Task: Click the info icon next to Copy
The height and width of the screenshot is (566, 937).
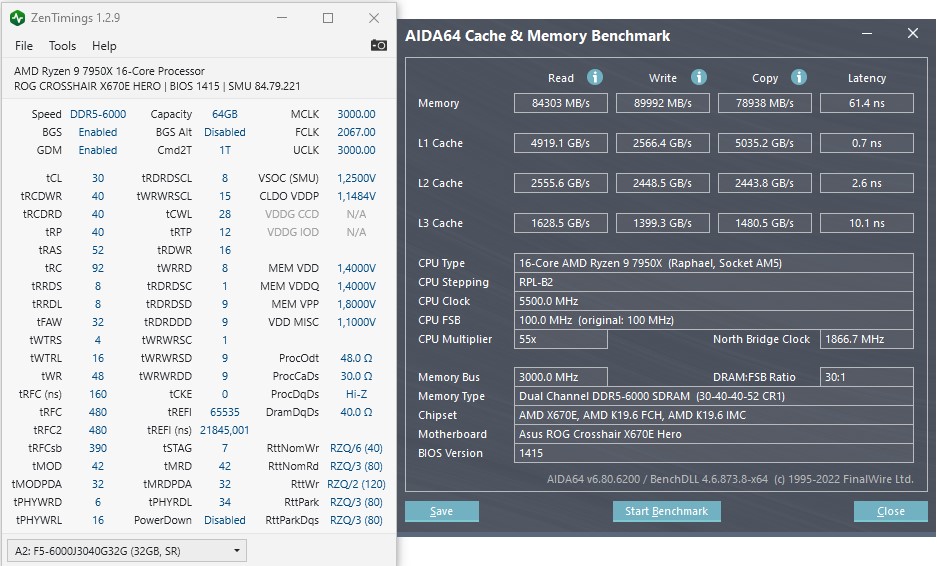Action: 799,77
